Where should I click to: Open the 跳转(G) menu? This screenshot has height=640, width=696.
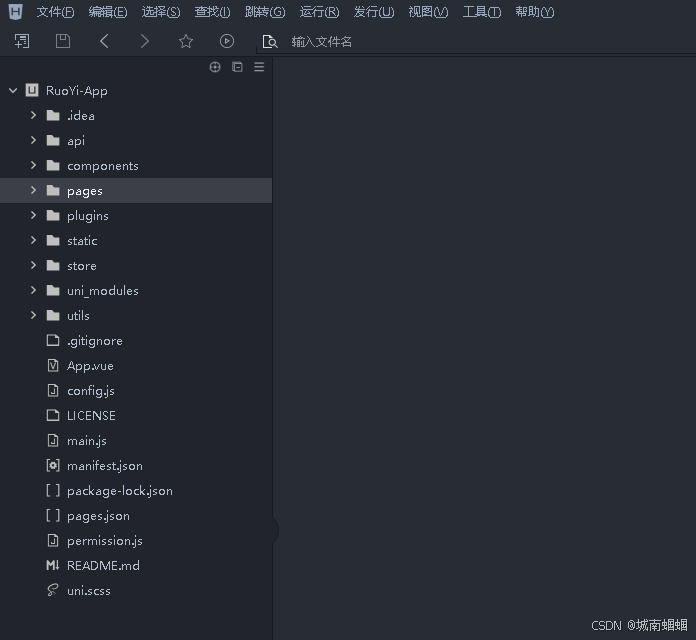tap(265, 12)
